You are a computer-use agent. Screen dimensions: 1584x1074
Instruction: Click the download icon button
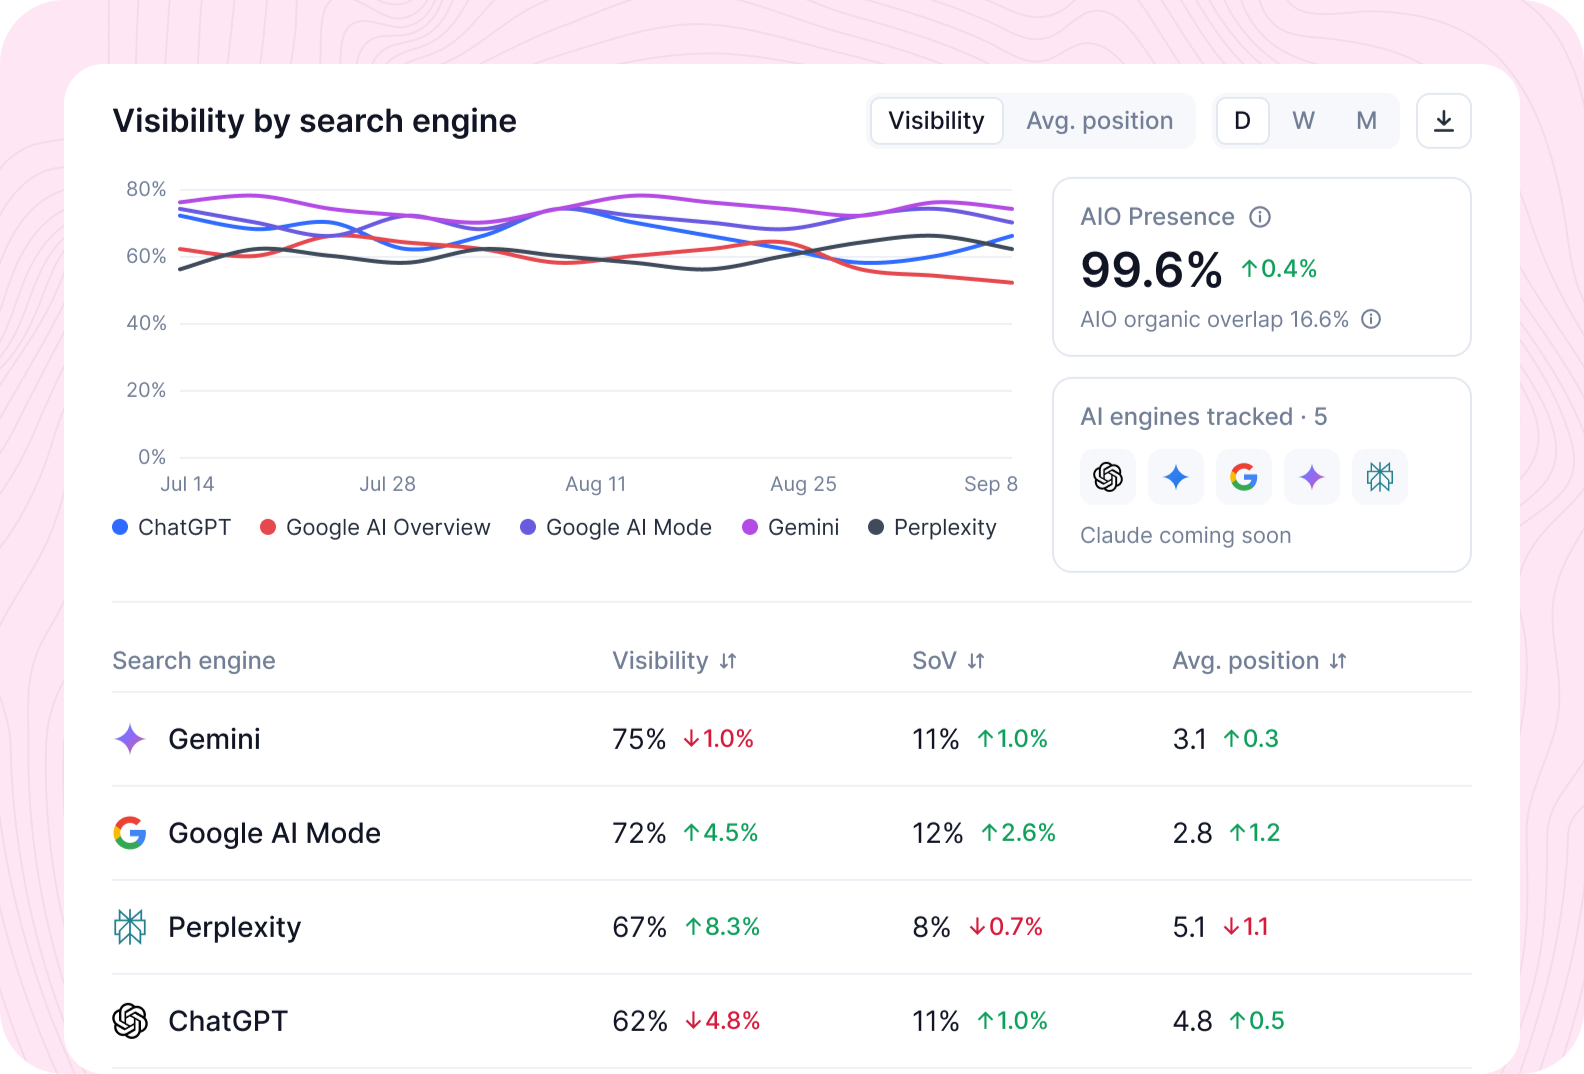(1444, 121)
